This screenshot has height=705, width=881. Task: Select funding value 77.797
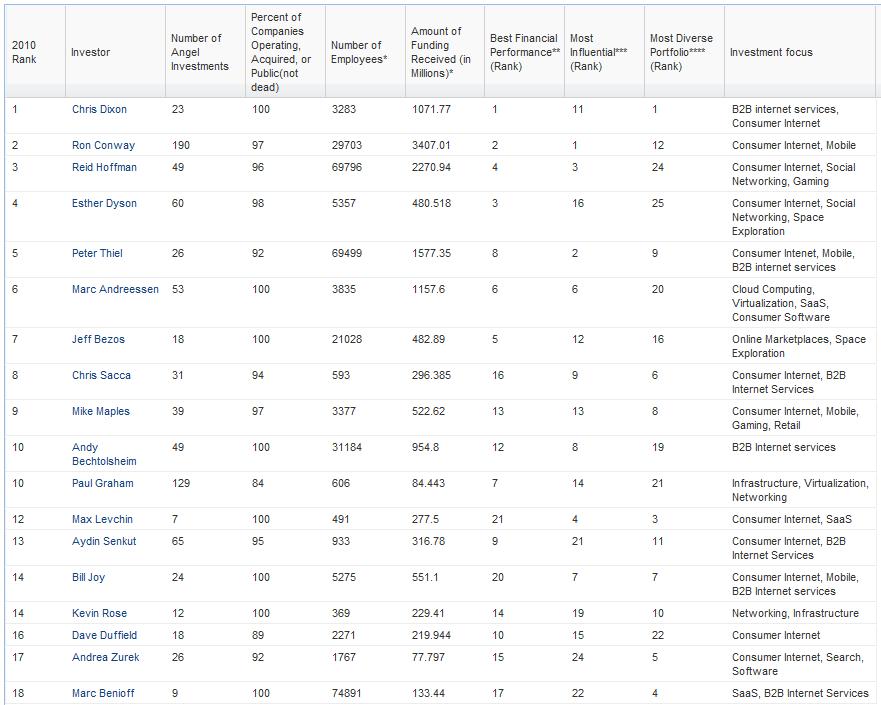(x=428, y=657)
